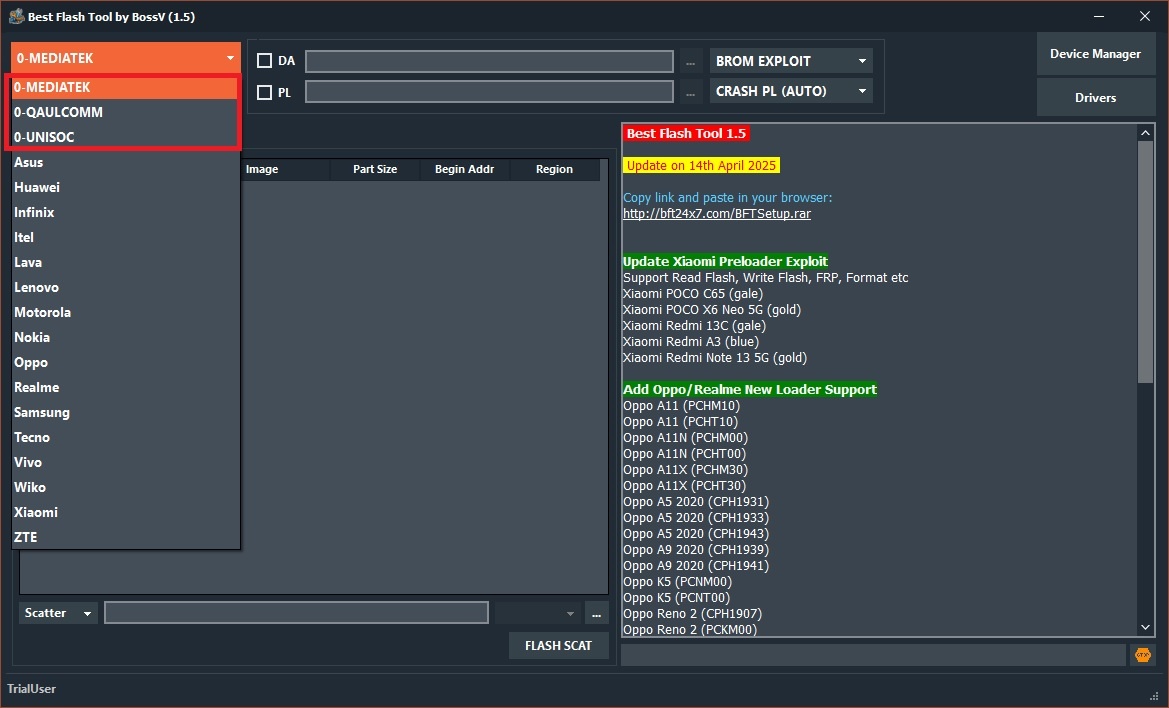Click 'Update on 14th April 2025' text

702,165
